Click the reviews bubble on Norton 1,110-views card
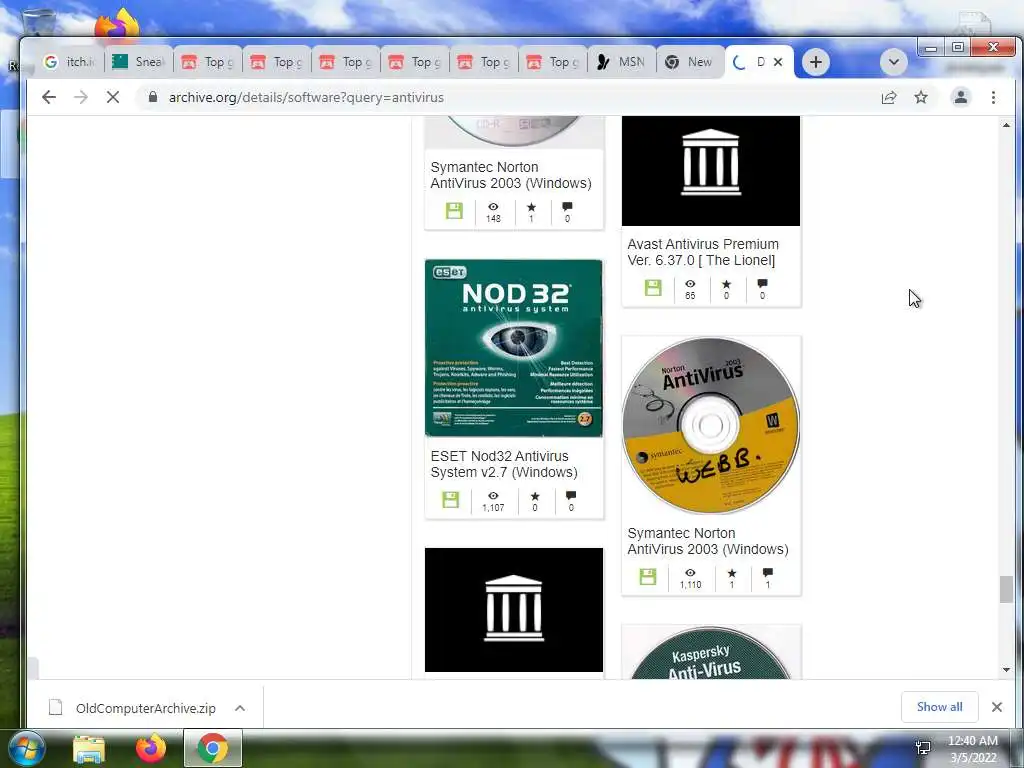1024x768 pixels. click(x=767, y=572)
